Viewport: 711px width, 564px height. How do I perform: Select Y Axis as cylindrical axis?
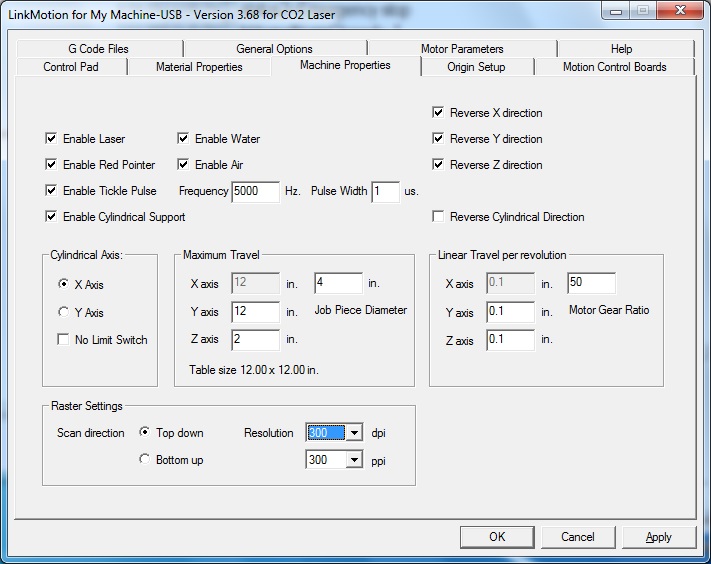[64, 313]
